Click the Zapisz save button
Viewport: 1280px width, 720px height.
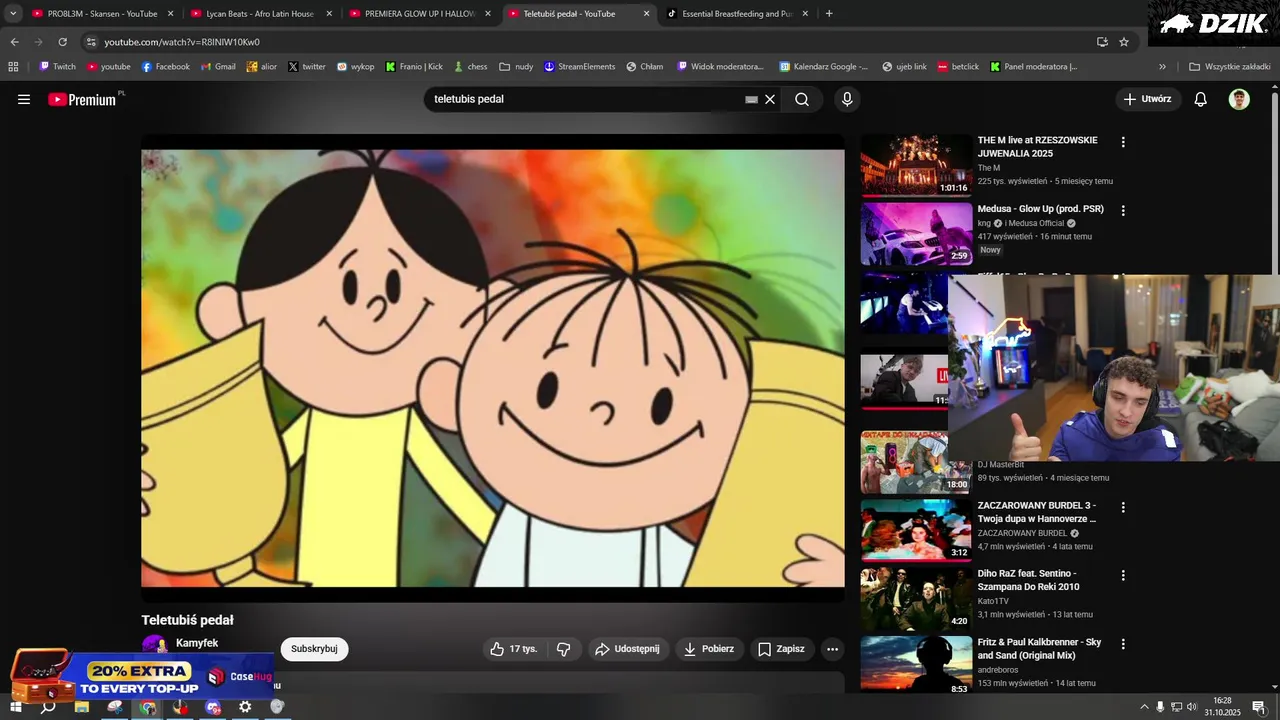point(781,649)
